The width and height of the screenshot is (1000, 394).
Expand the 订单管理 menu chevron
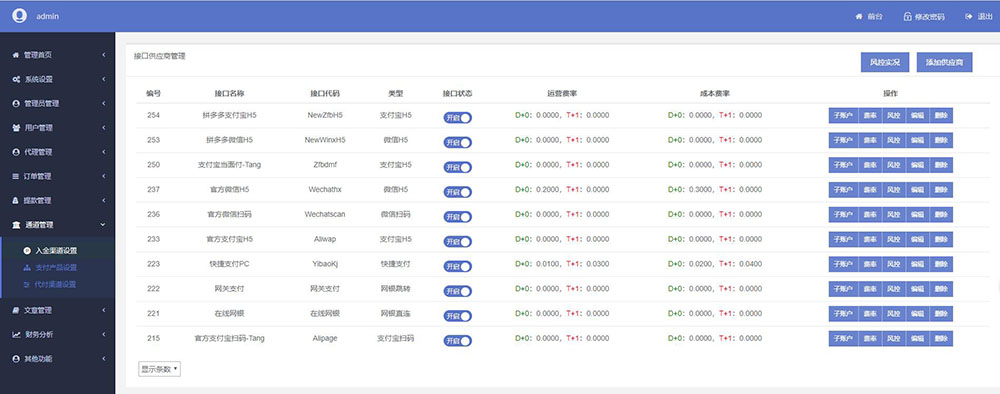pyautogui.click(x=103, y=177)
